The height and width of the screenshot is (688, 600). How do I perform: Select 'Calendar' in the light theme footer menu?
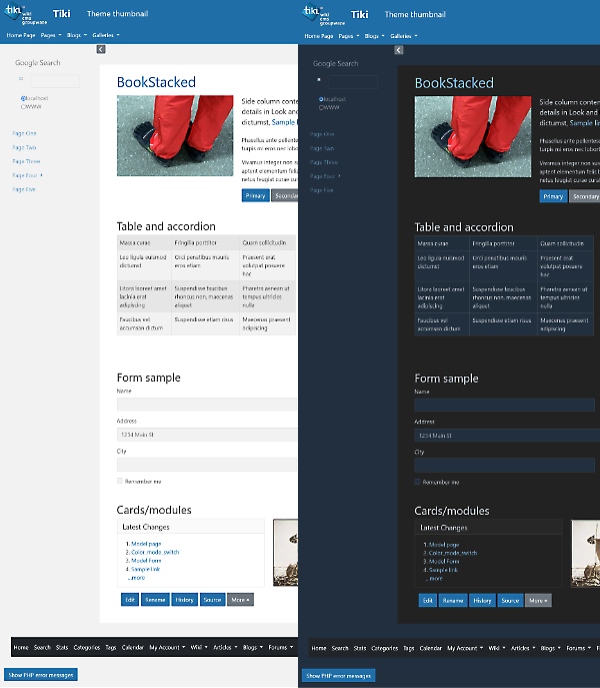(133, 648)
